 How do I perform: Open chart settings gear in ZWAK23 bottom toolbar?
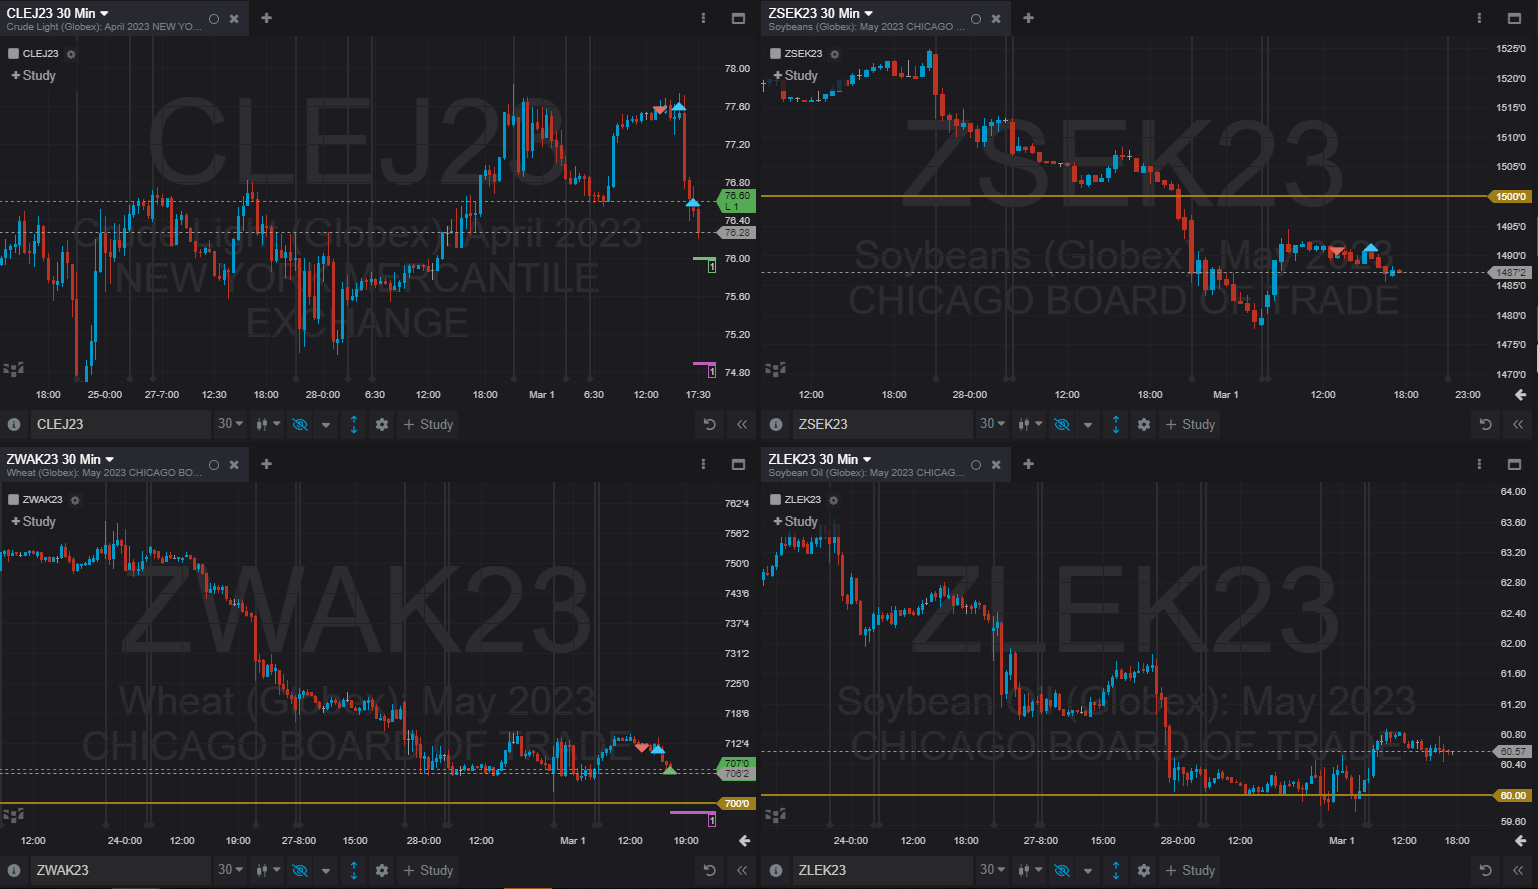(382, 870)
